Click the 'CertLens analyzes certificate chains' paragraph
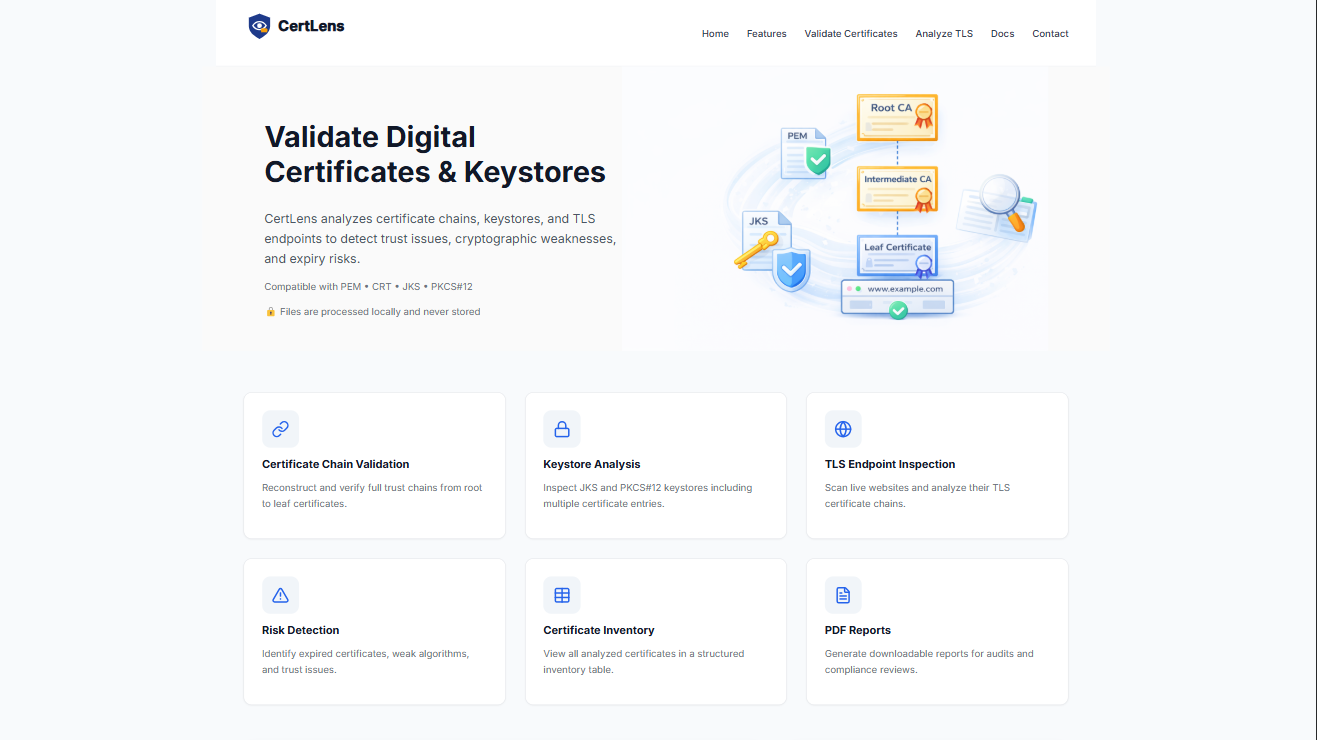This screenshot has height=740, width=1317. tap(440, 239)
